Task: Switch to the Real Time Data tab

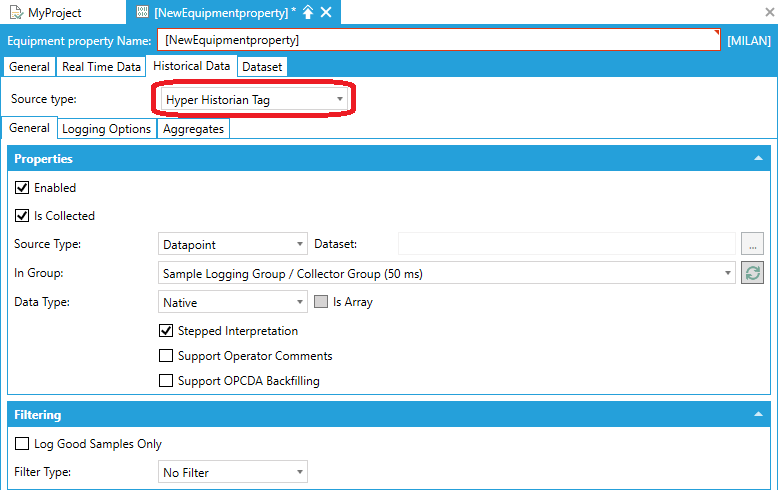Action: pyautogui.click(x=101, y=67)
